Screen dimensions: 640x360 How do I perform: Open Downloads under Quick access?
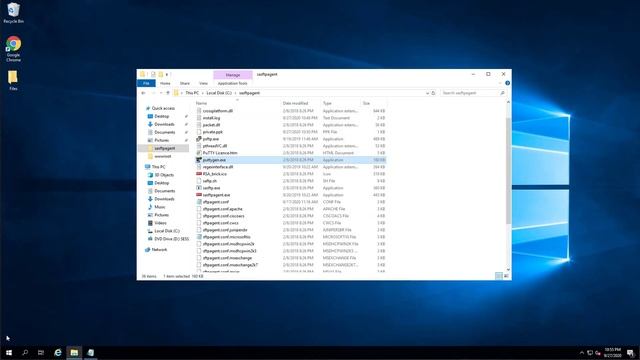pos(164,124)
